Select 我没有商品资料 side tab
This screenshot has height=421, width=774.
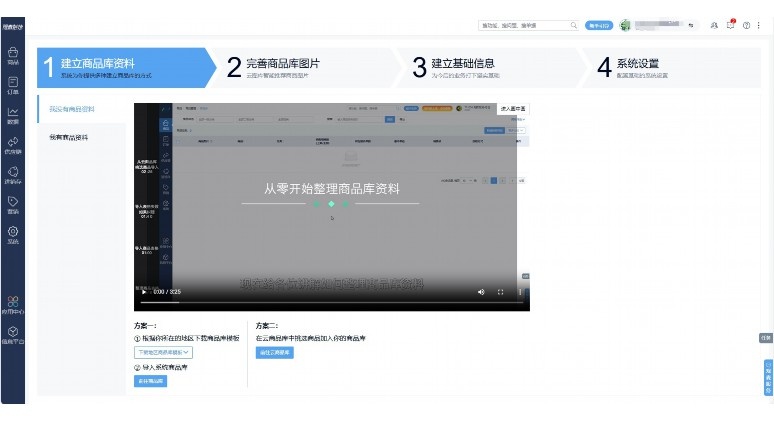81,109
